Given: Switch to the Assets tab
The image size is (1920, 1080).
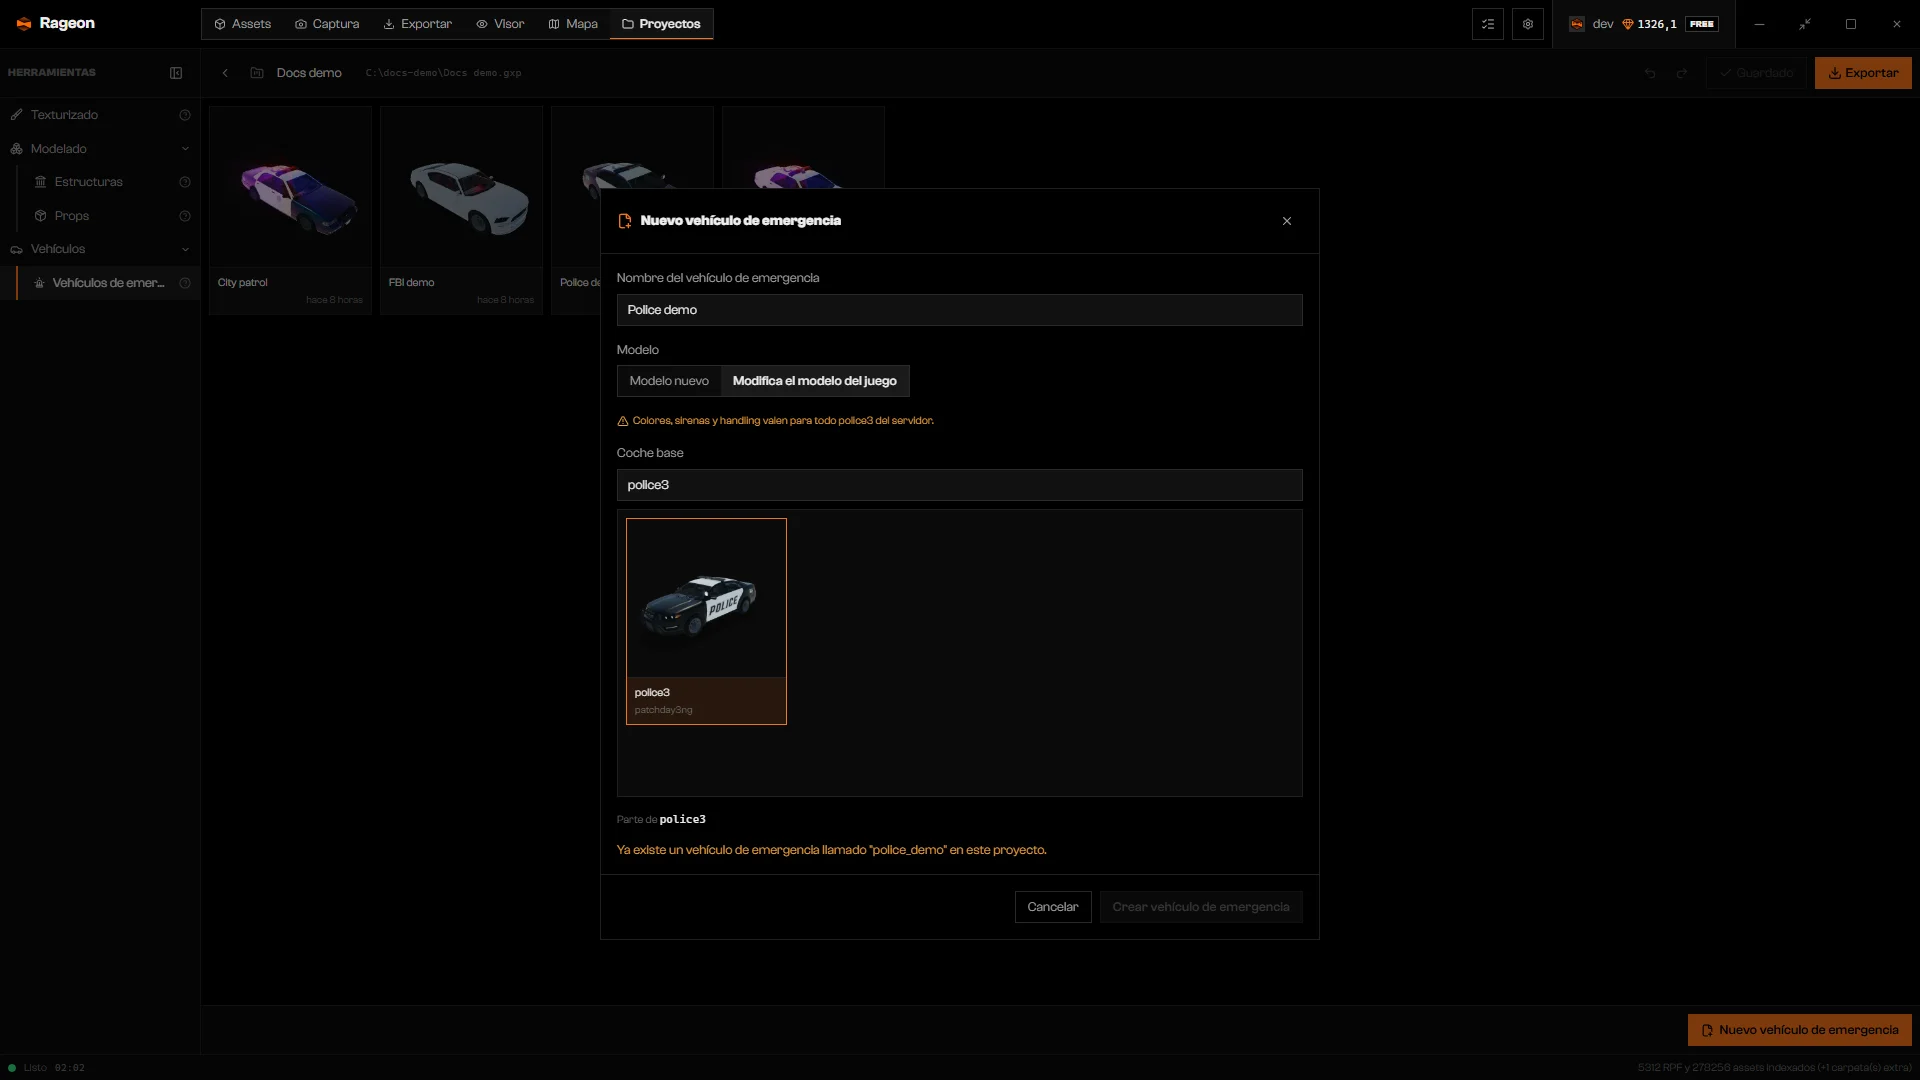Looking at the screenshot, I should click(242, 24).
